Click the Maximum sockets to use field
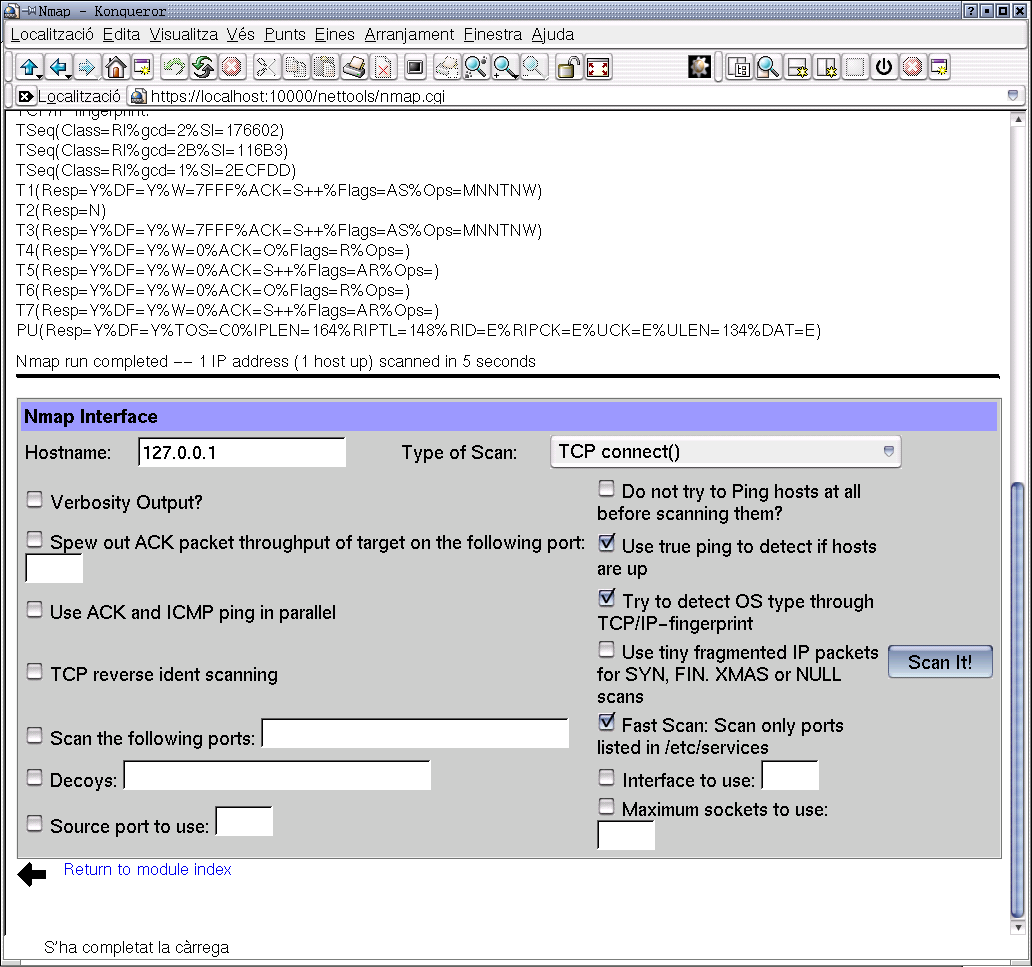The image size is (1032, 967). click(x=626, y=835)
